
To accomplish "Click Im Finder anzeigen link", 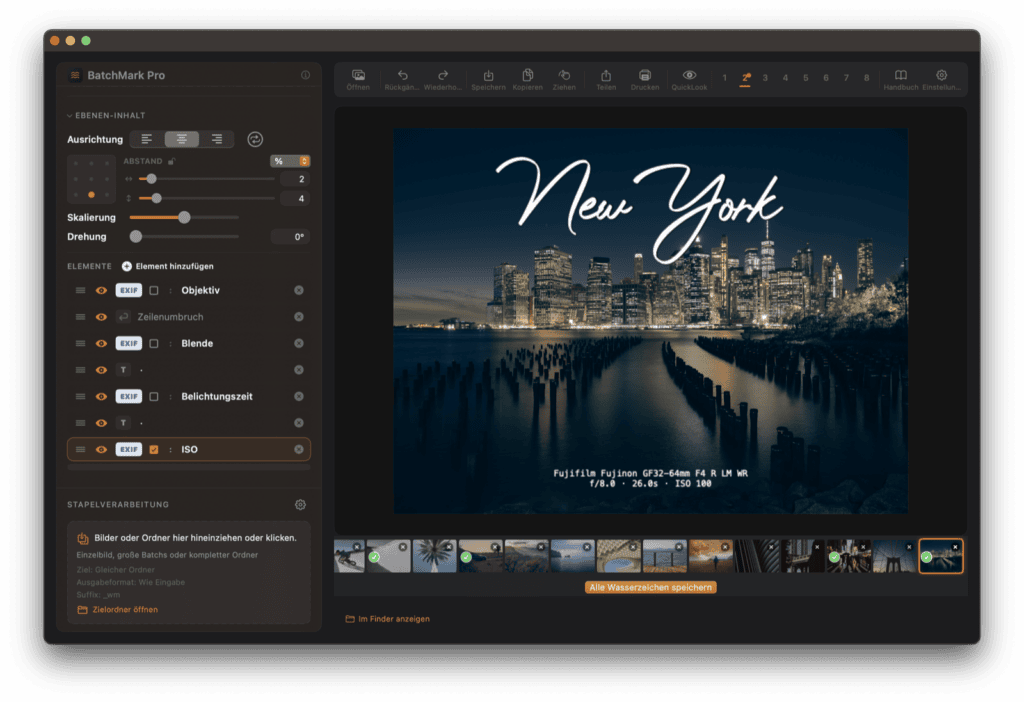I will pyautogui.click(x=388, y=618).
